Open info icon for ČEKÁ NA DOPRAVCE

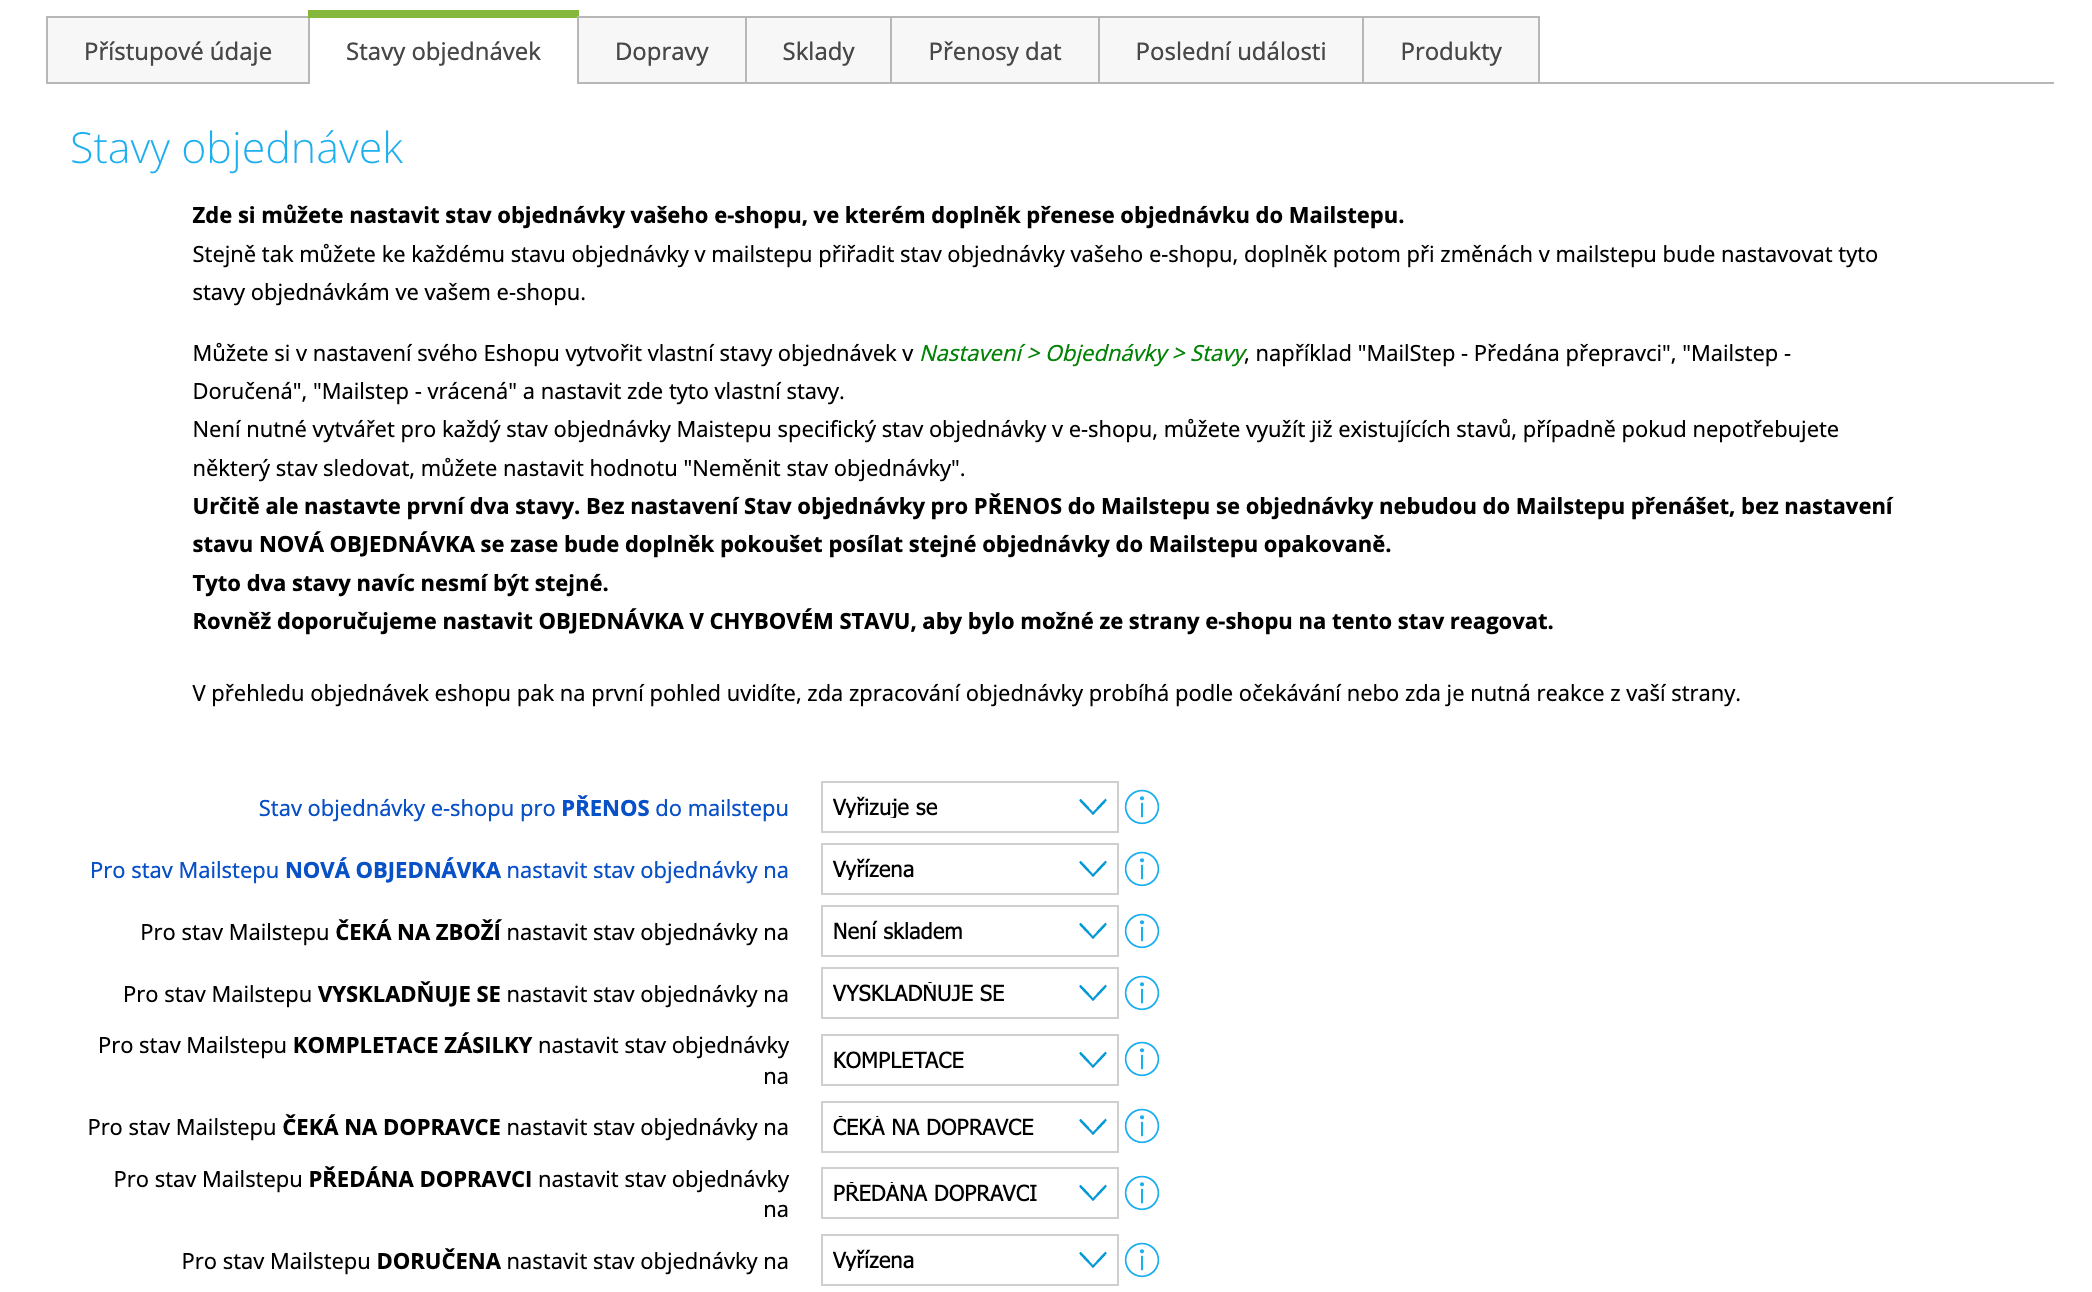[1141, 1126]
